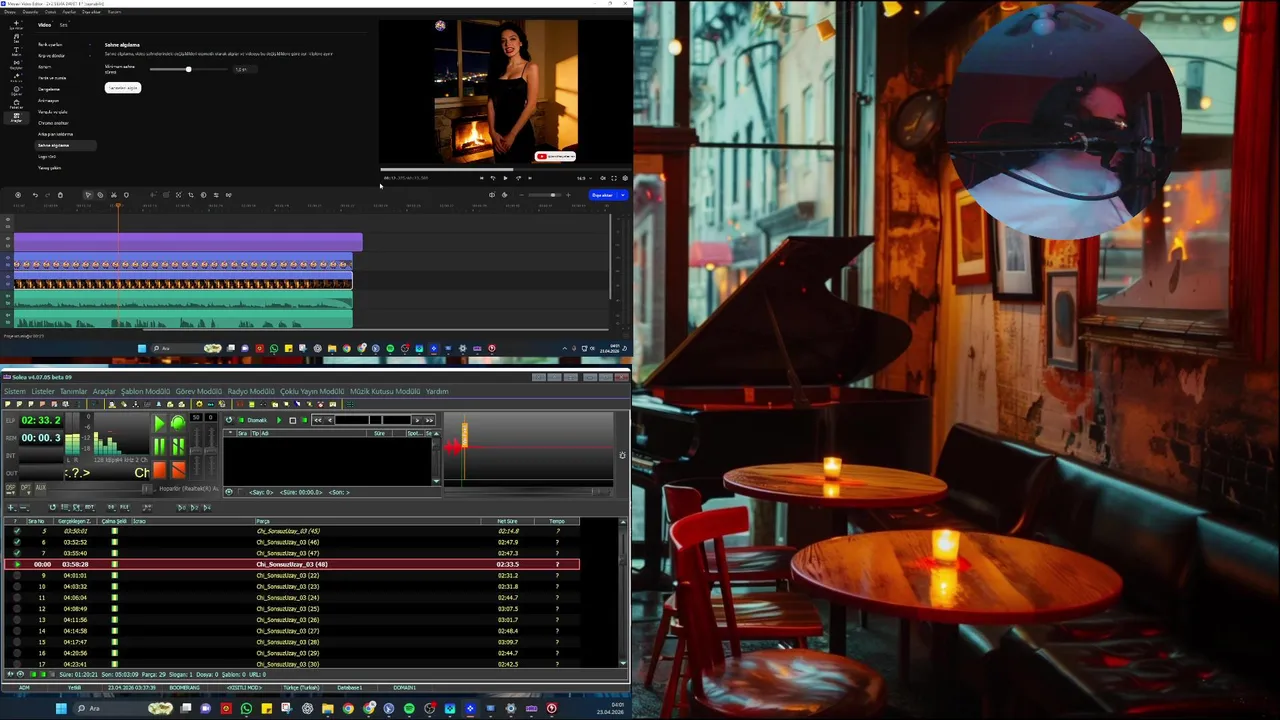Click the timeline zoom-in plus icon
This screenshot has height=720, width=1280.
(568, 195)
